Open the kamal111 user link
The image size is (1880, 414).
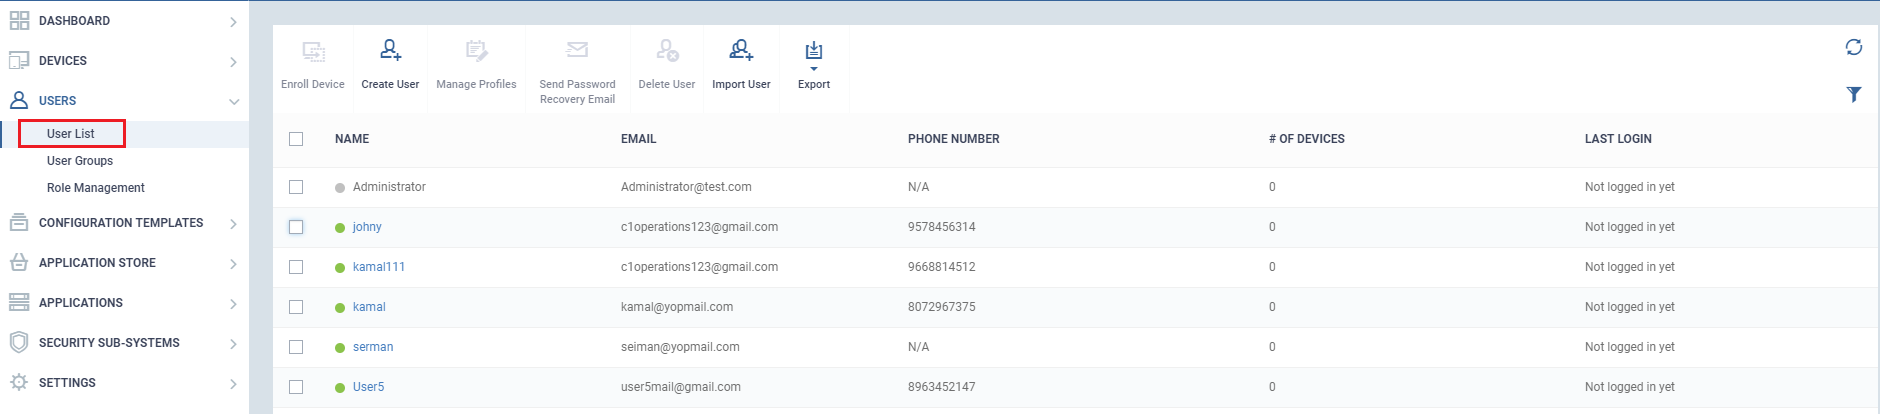click(x=379, y=267)
